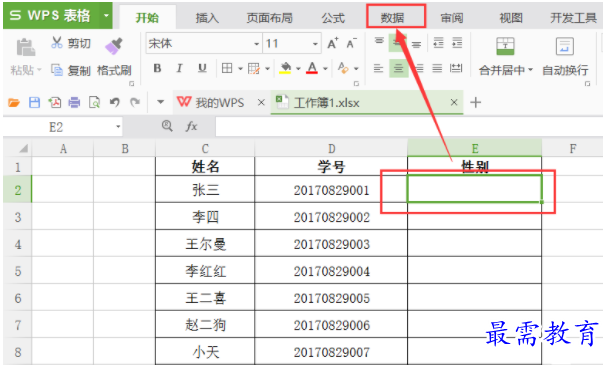Image resolution: width=607 pixels, height=365 pixels.
Task: Click the clear formatting eraser icon
Action: pos(343,68)
